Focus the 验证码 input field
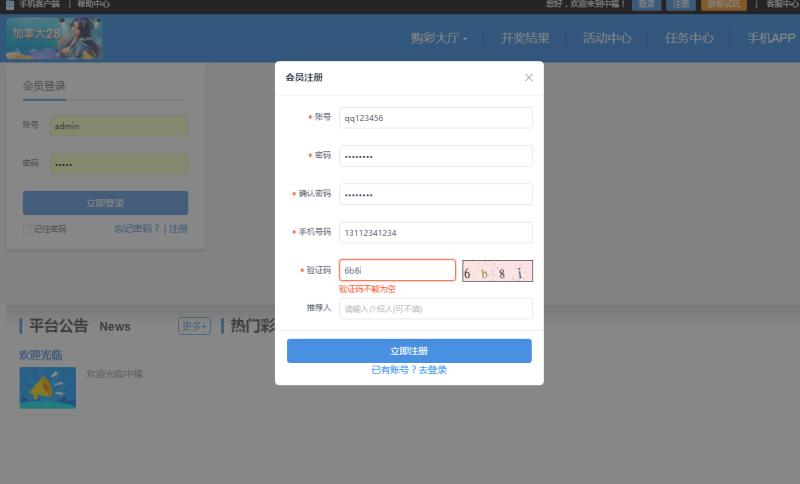800x484 pixels. click(397, 271)
